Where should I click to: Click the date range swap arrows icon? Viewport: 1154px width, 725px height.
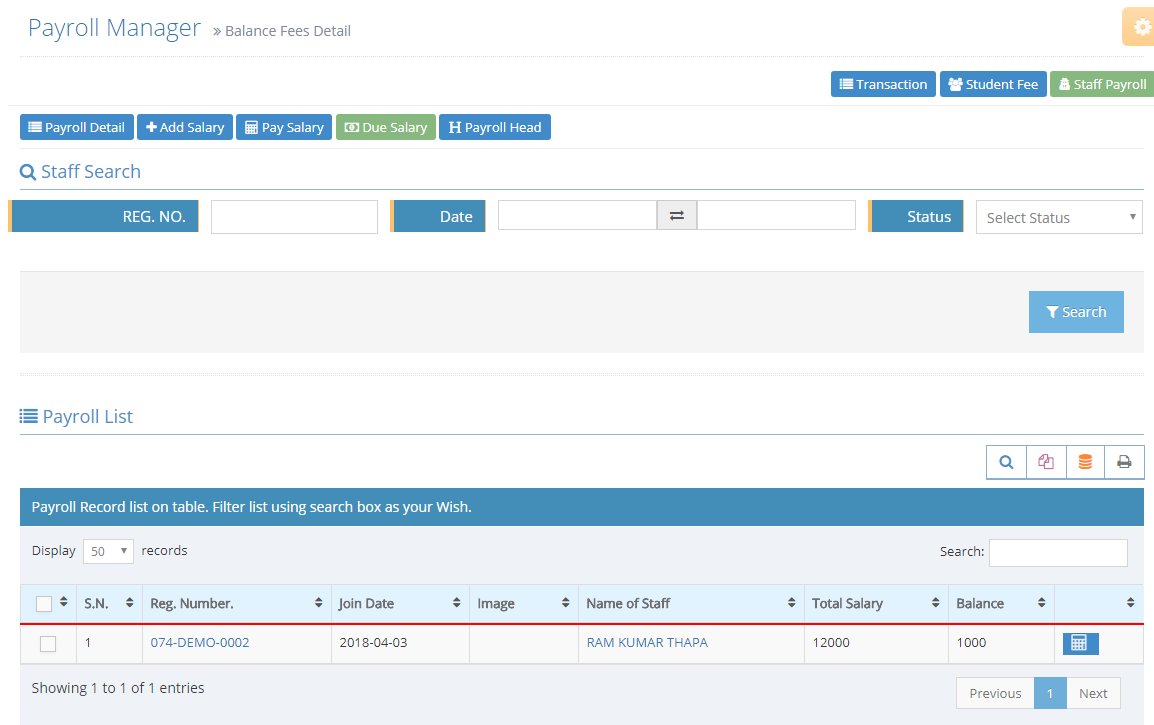676,216
